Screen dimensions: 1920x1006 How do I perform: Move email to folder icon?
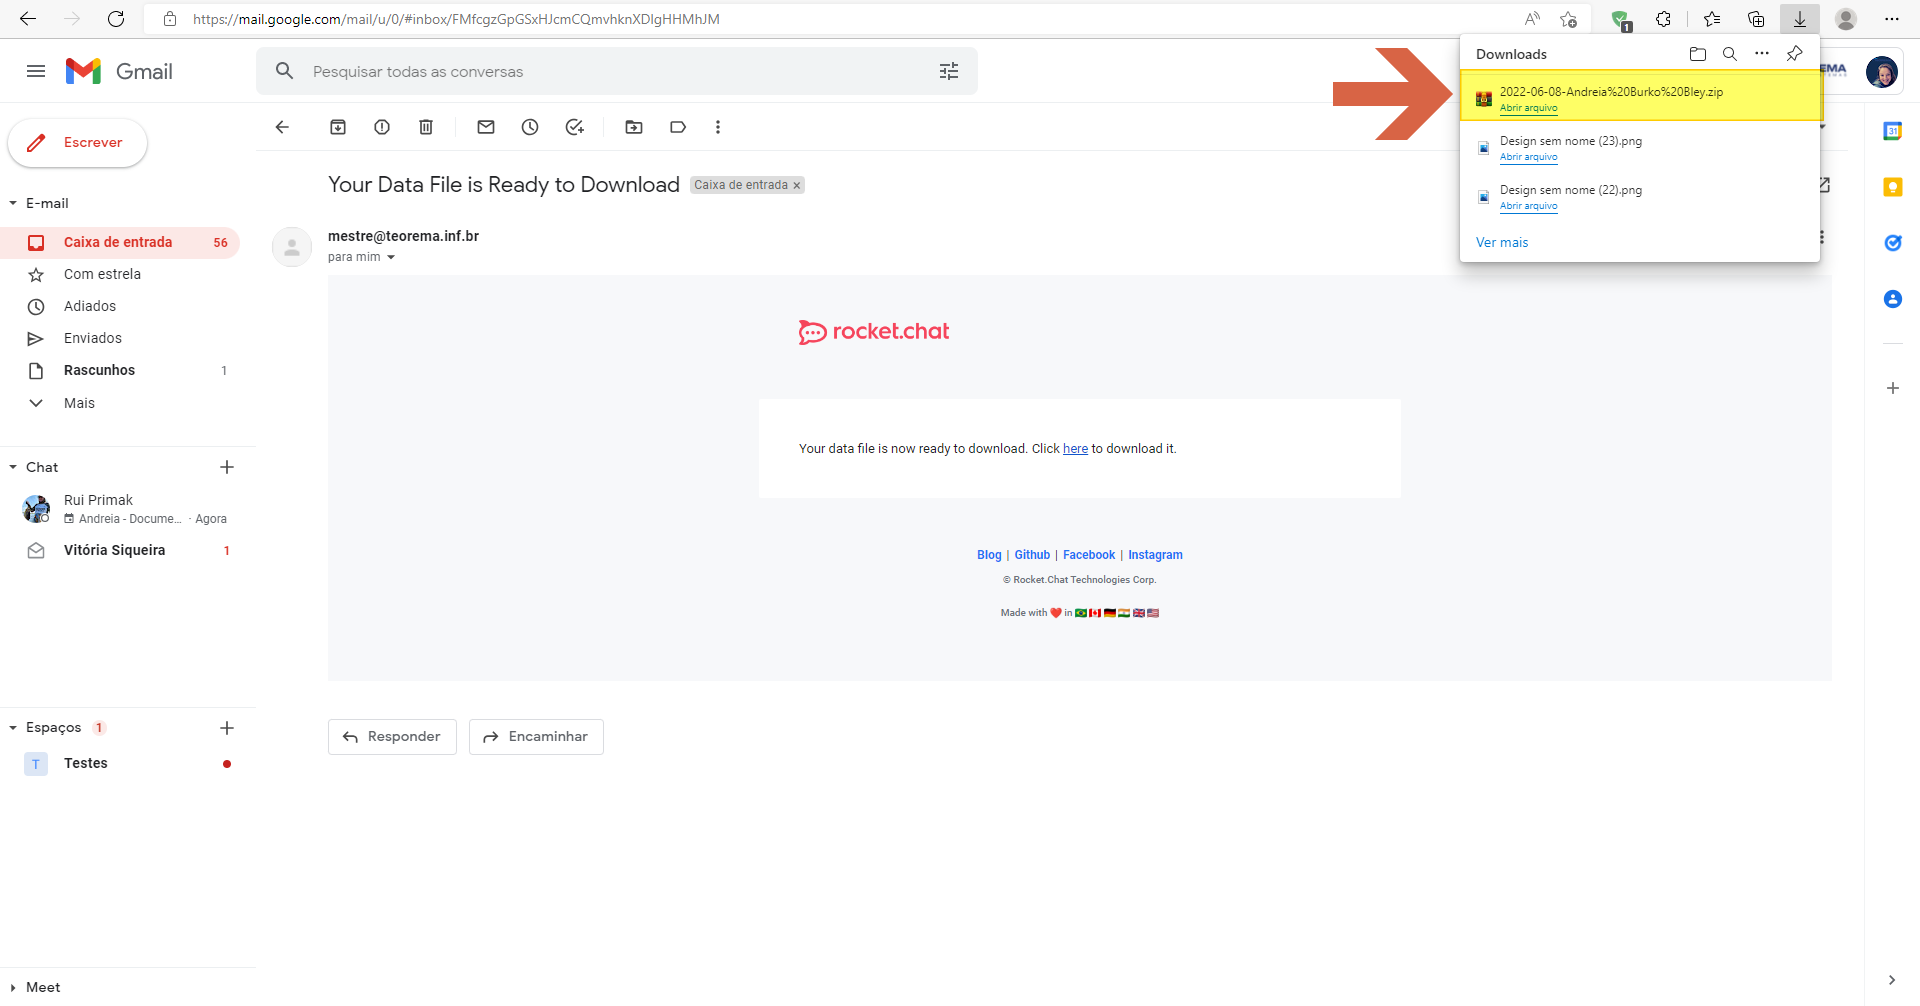pos(634,127)
